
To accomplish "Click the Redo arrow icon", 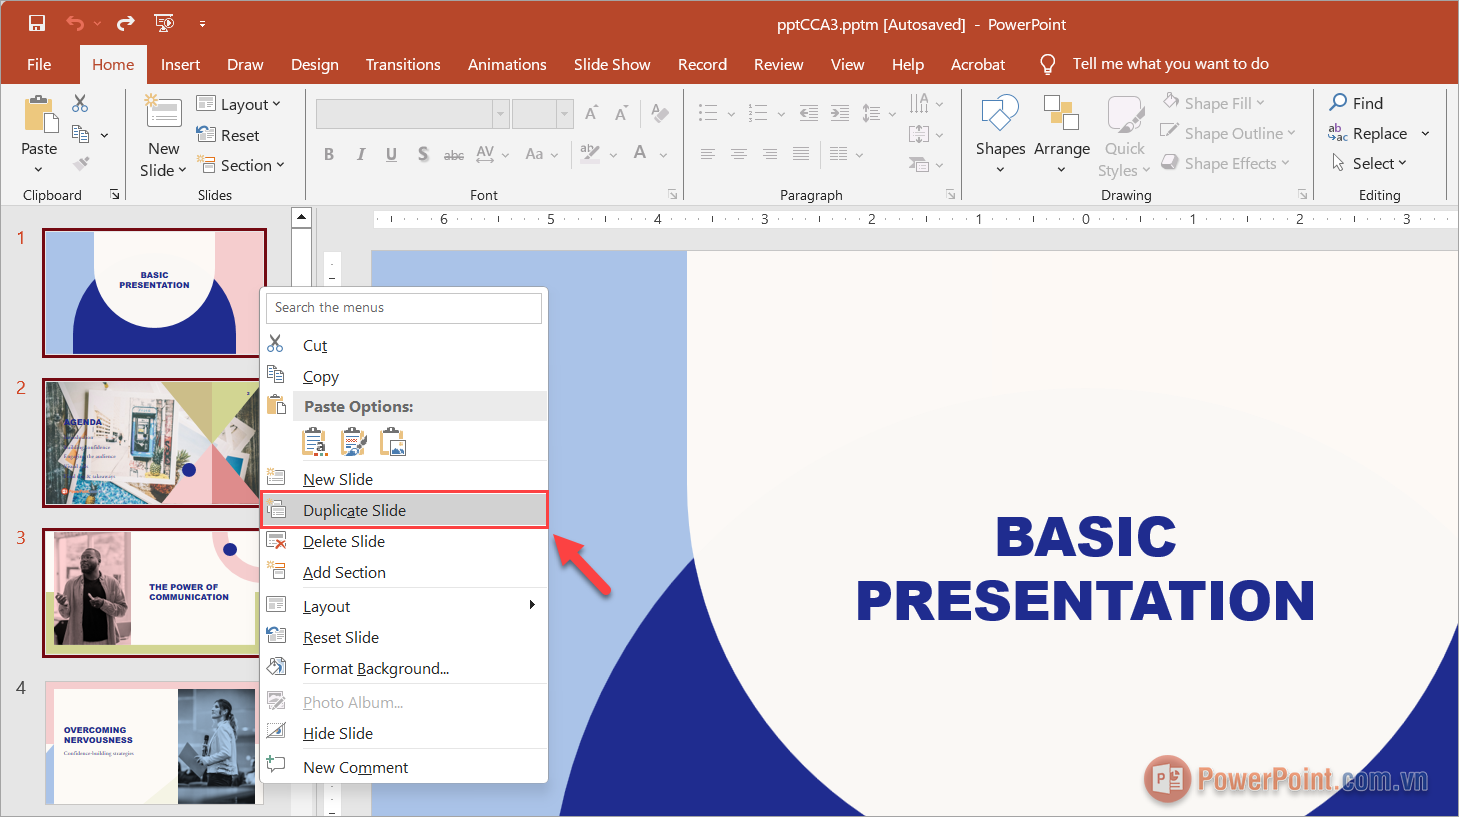I will (125, 23).
